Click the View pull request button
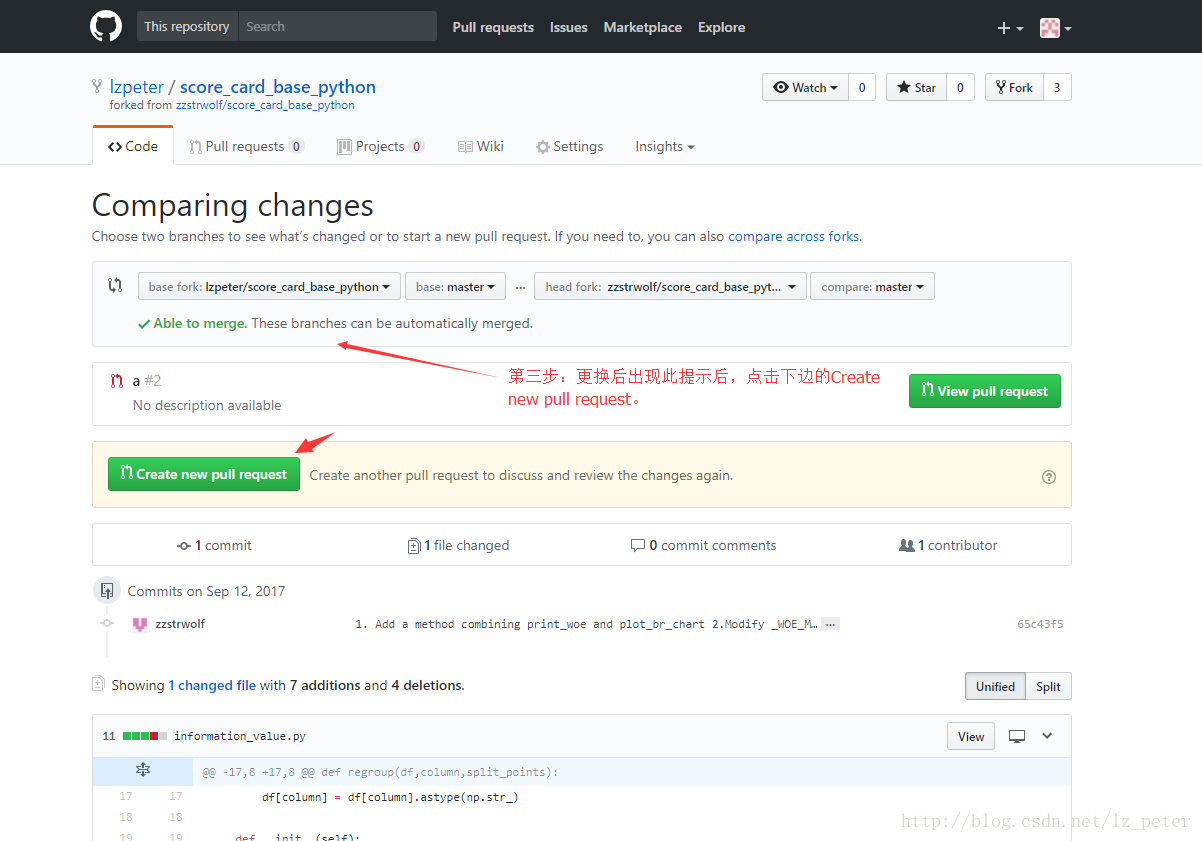This screenshot has width=1202, height=841. [985, 391]
